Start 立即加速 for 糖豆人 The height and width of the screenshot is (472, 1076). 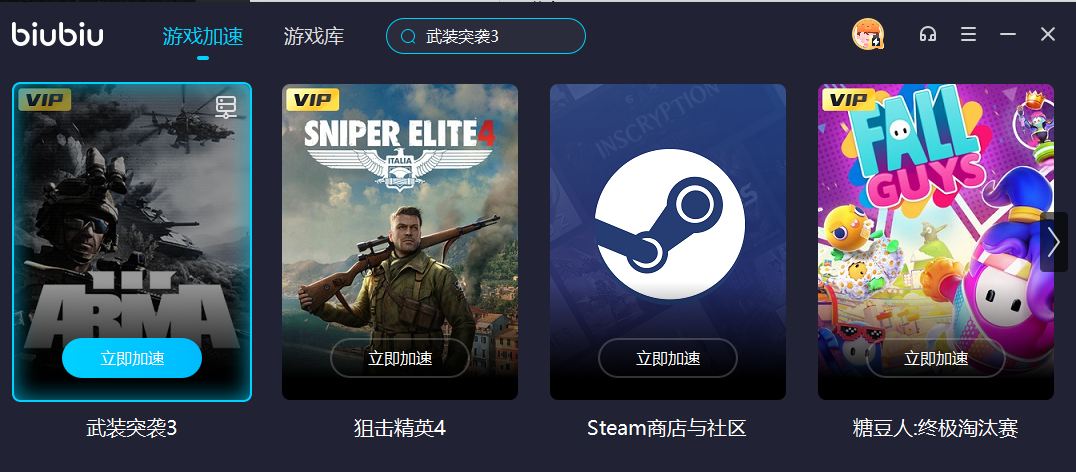[x=936, y=358]
